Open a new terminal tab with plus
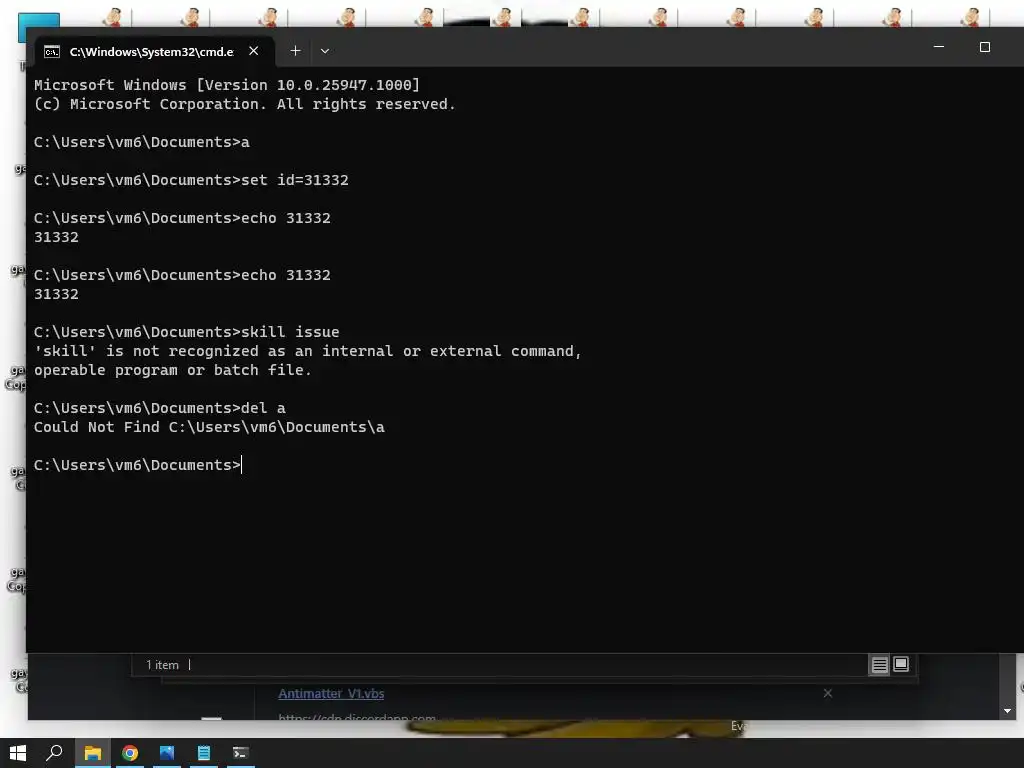Screen dimensions: 1024x768 point(295,51)
